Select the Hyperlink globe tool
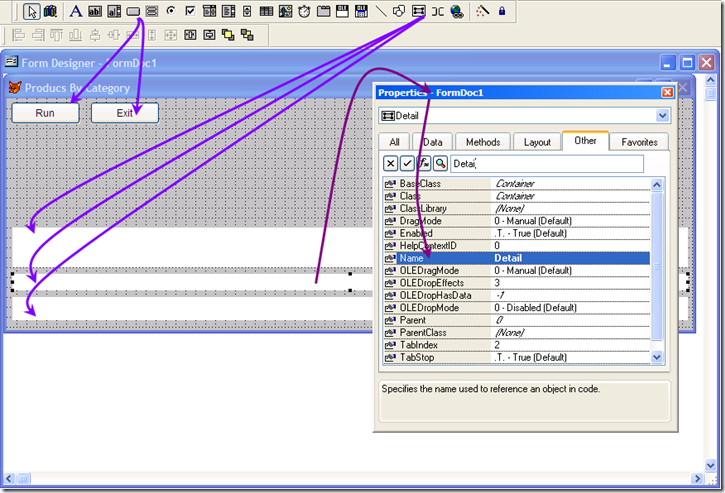 pos(457,11)
